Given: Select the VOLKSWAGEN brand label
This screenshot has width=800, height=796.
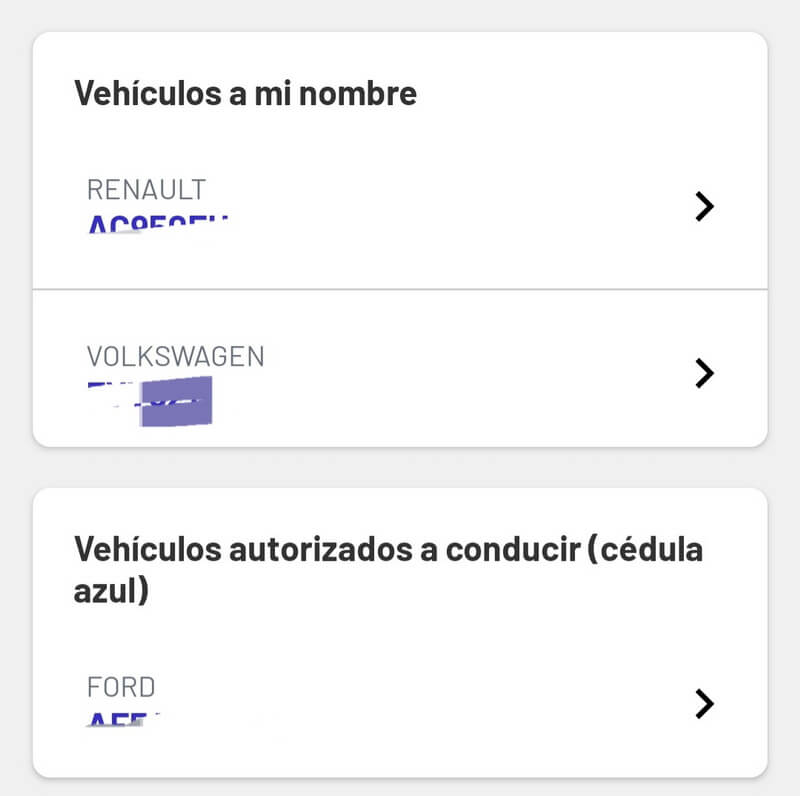Looking at the screenshot, I should pyautogui.click(x=176, y=356).
